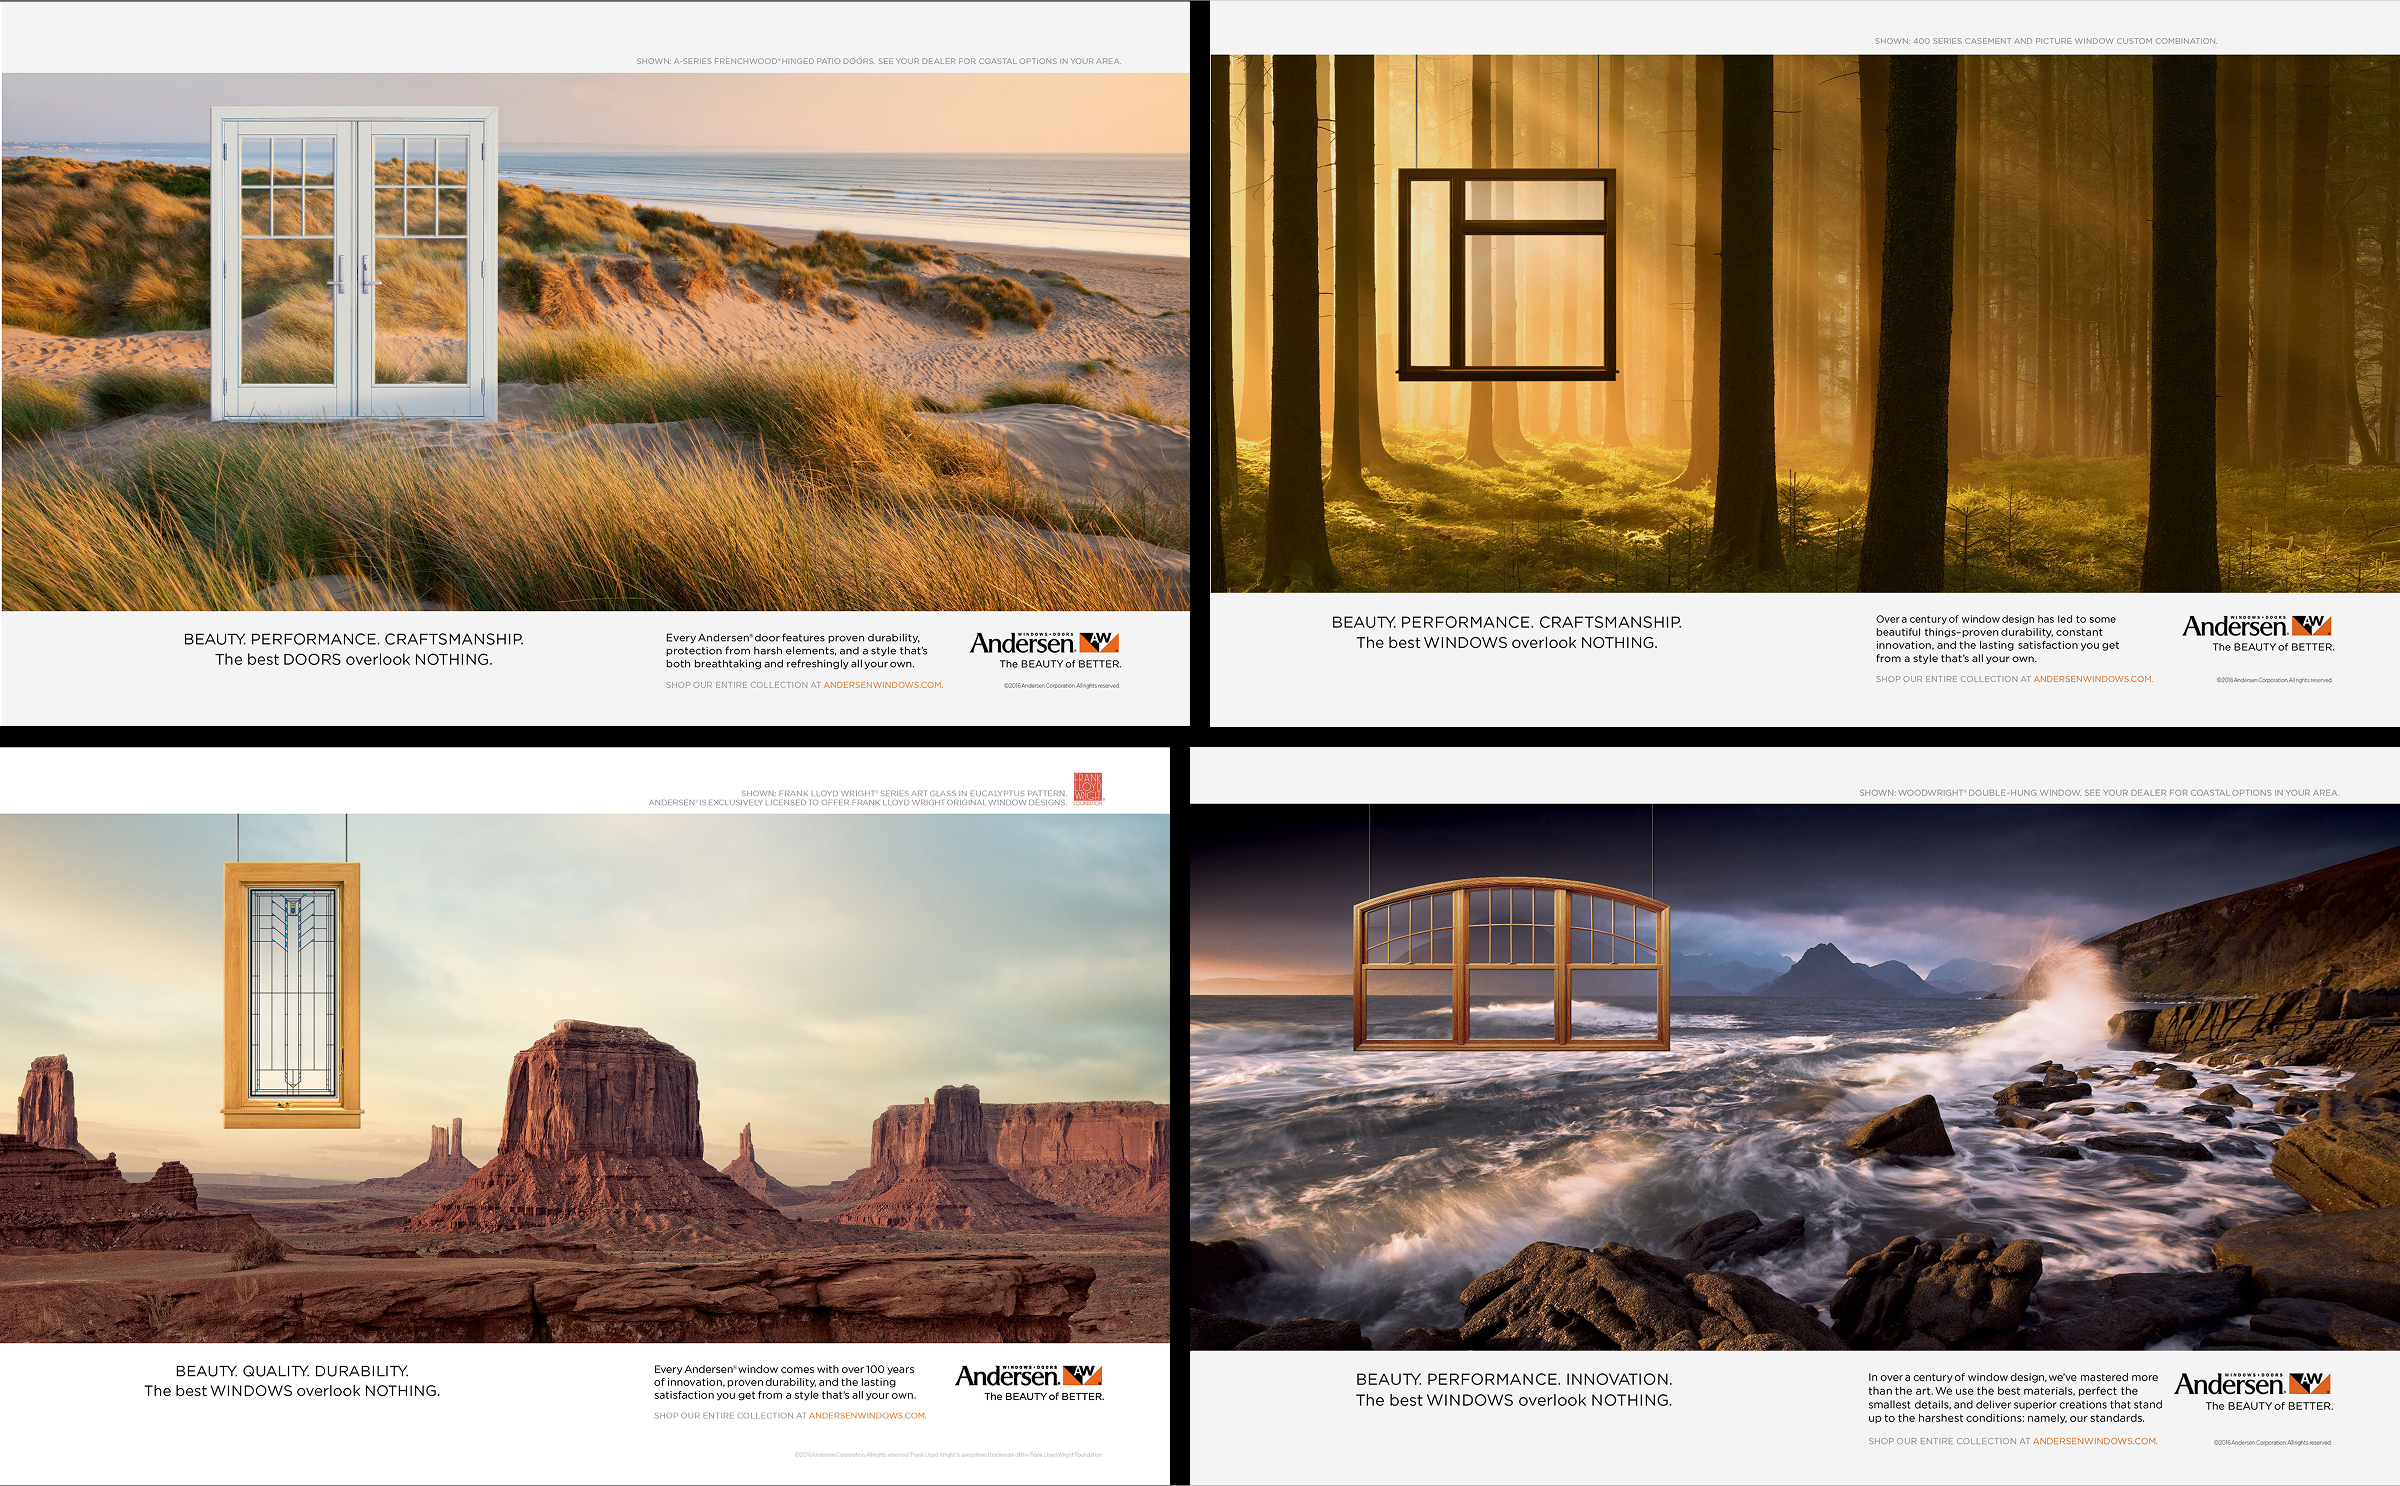
Task: Click The BEAUTY of BETTER tagline in the forest ad
Action: click(x=2273, y=647)
